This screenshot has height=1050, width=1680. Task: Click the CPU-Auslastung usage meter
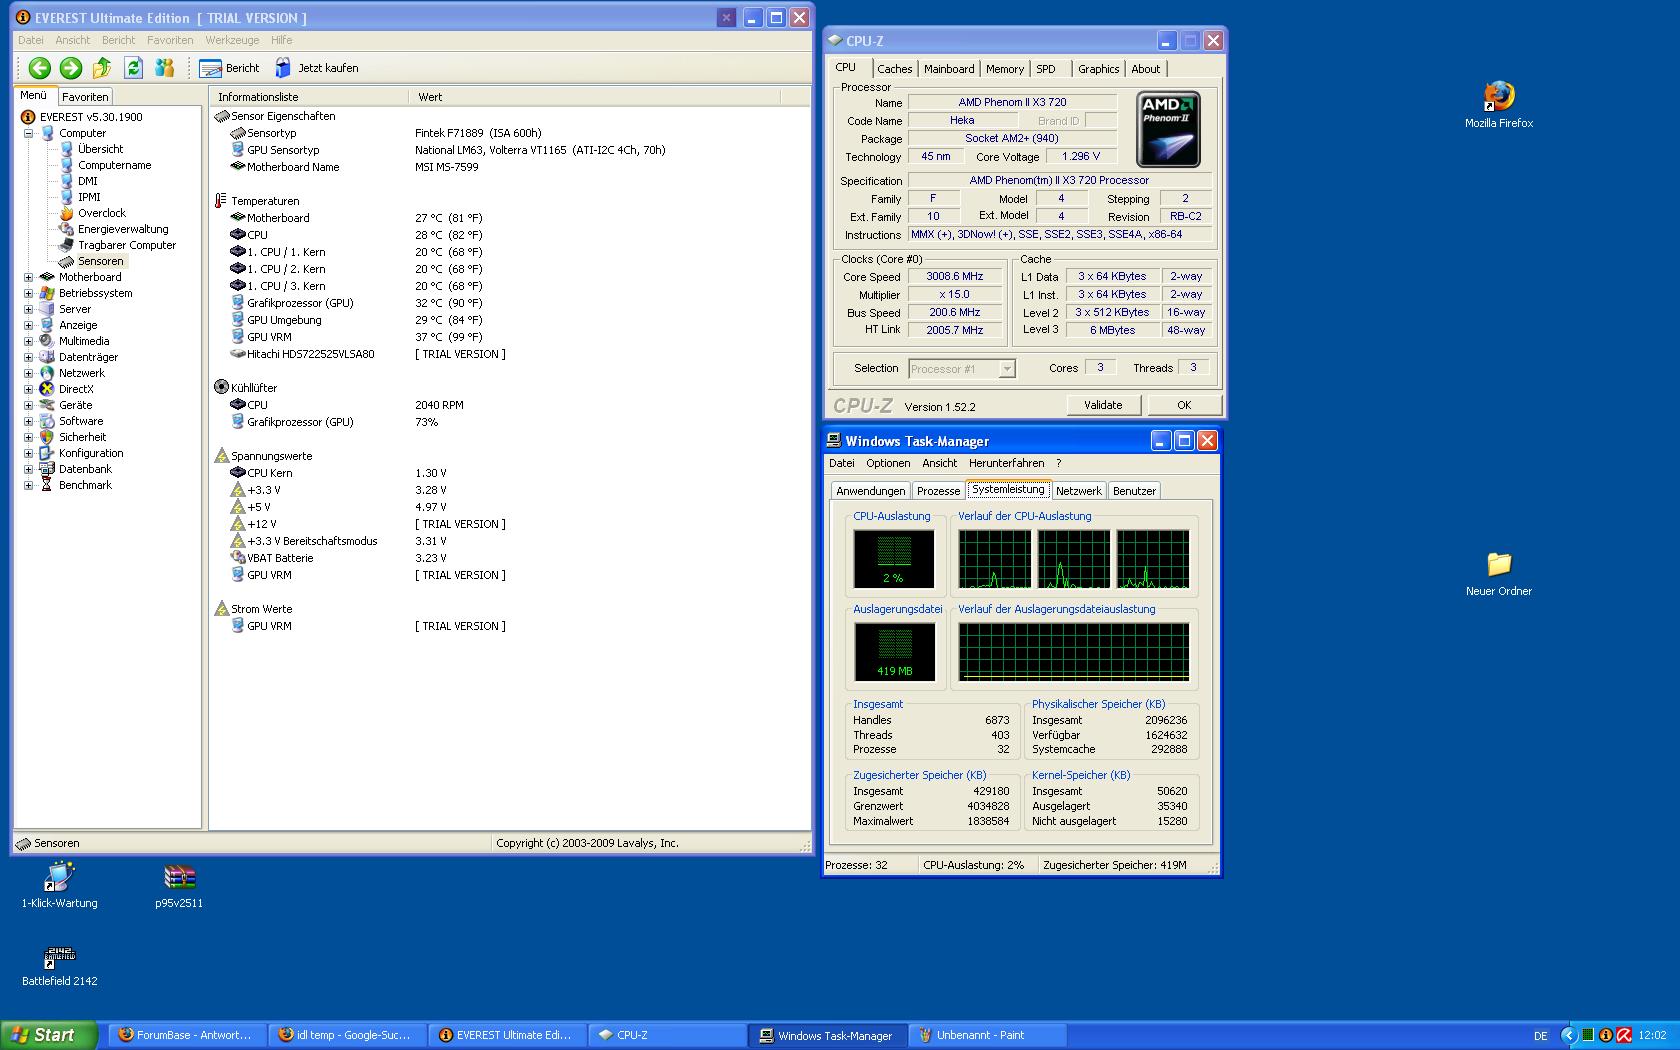pyautogui.click(x=893, y=559)
